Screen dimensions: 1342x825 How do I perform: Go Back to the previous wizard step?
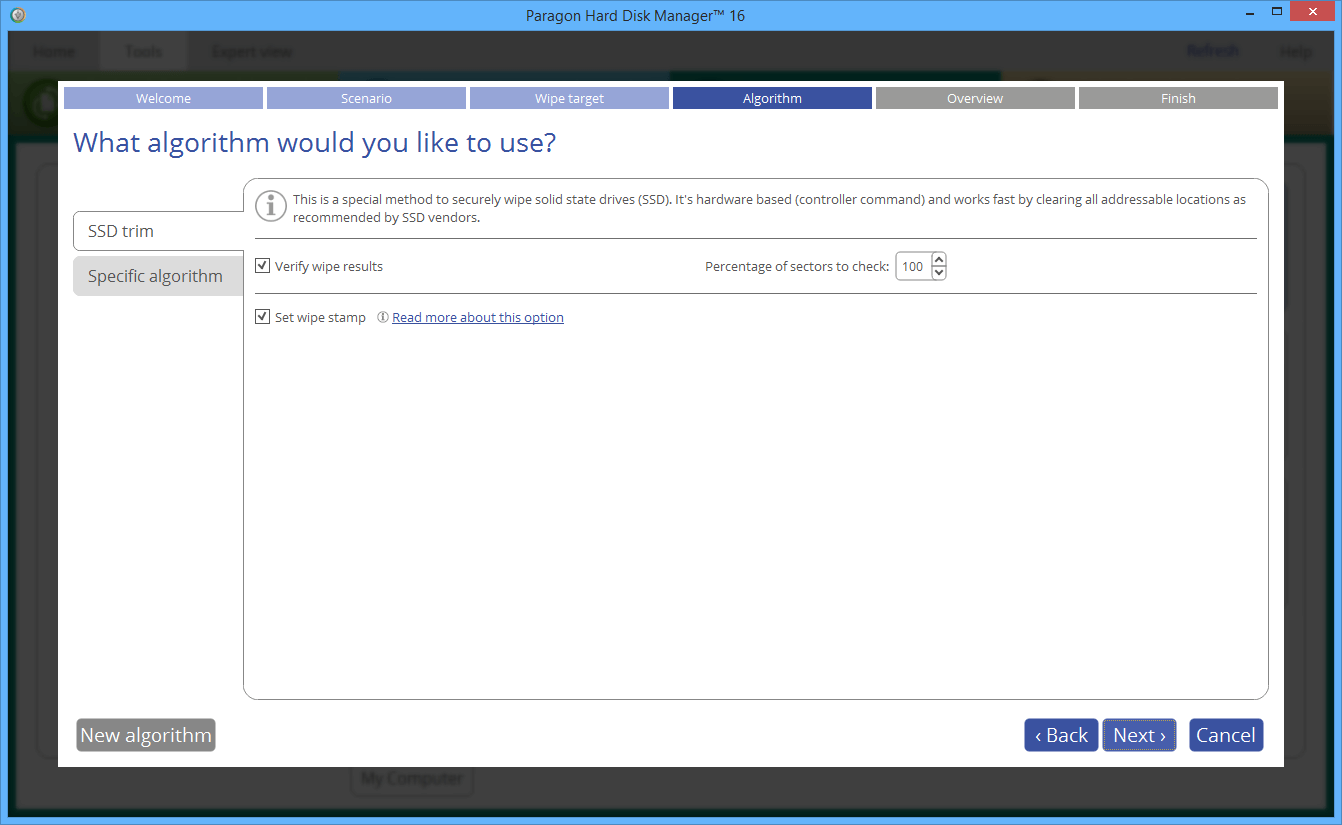[1061, 735]
